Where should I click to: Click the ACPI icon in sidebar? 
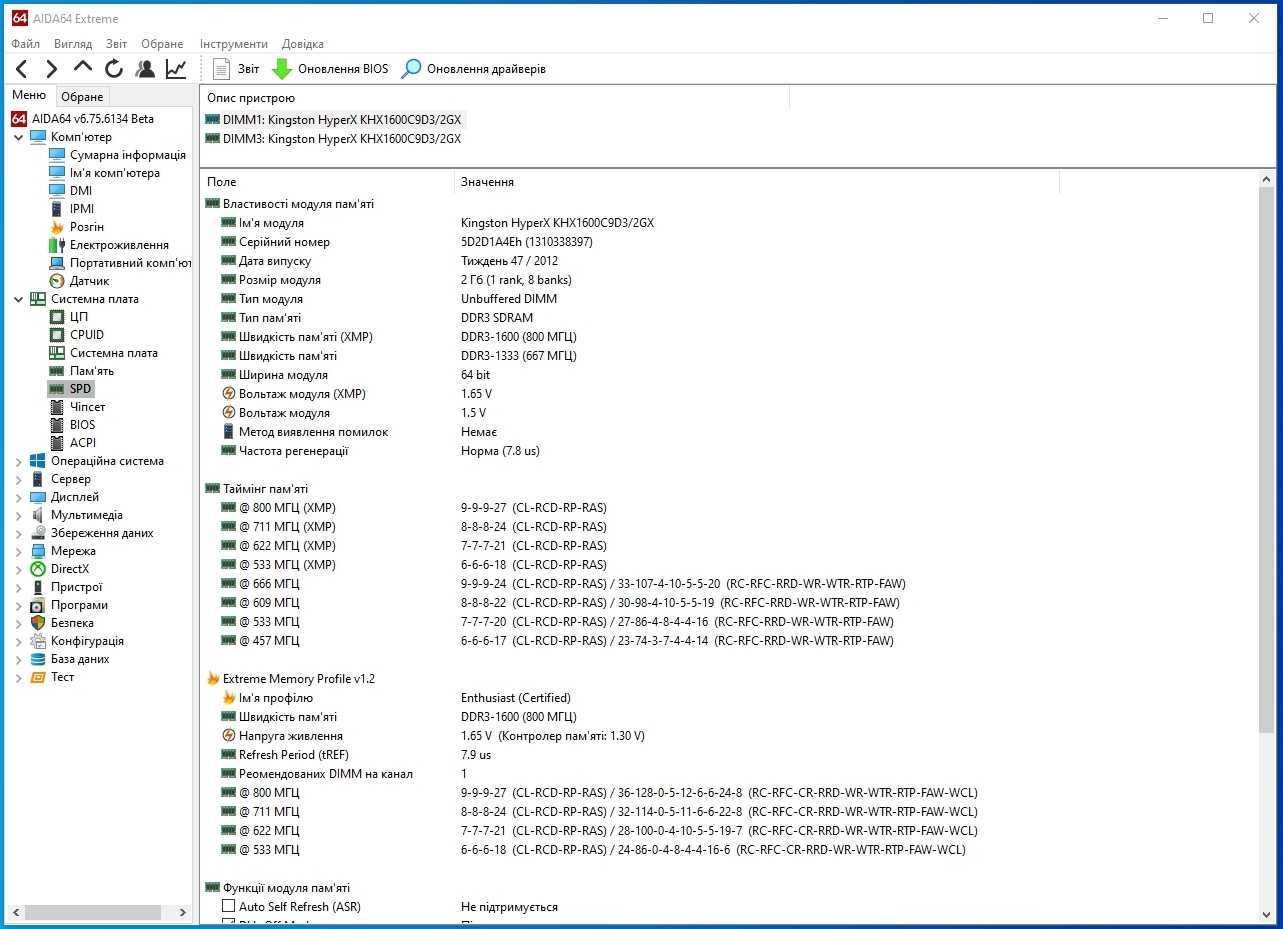[x=57, y=443]
